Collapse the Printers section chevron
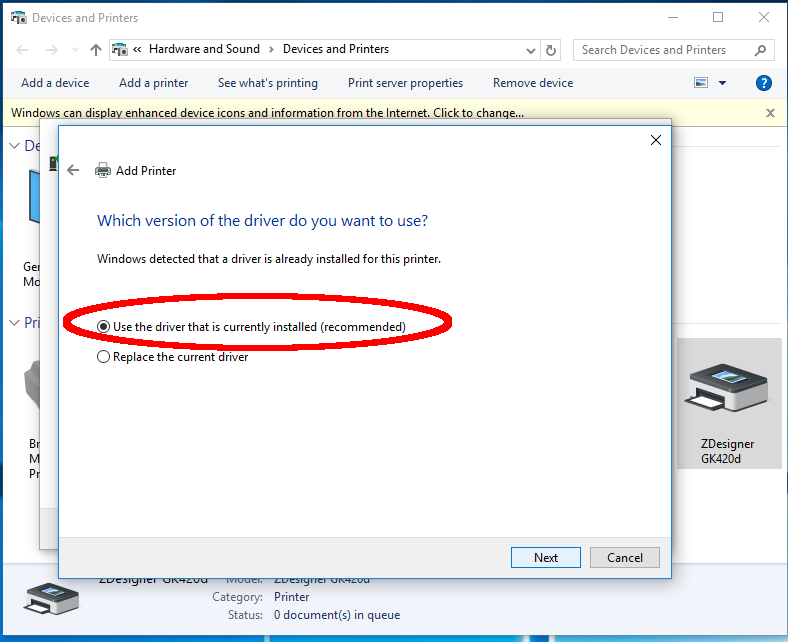 pyautogui.click(x=15, y=322)
